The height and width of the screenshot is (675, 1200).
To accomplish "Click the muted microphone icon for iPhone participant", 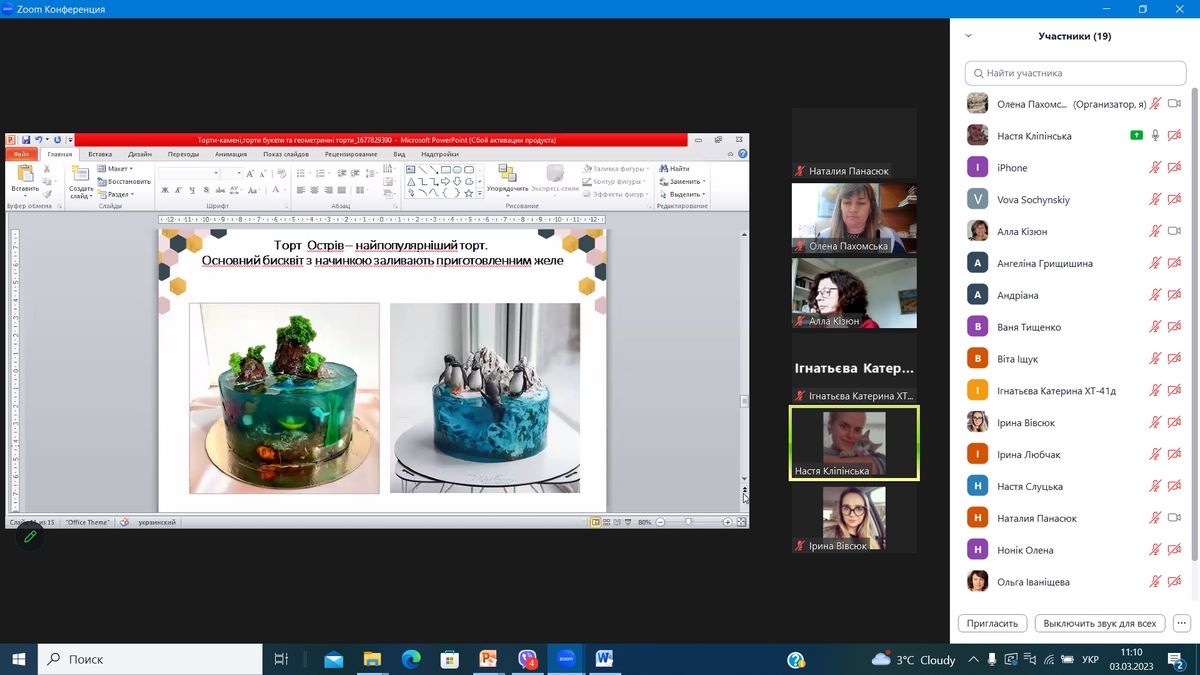I will point(1155,168).
